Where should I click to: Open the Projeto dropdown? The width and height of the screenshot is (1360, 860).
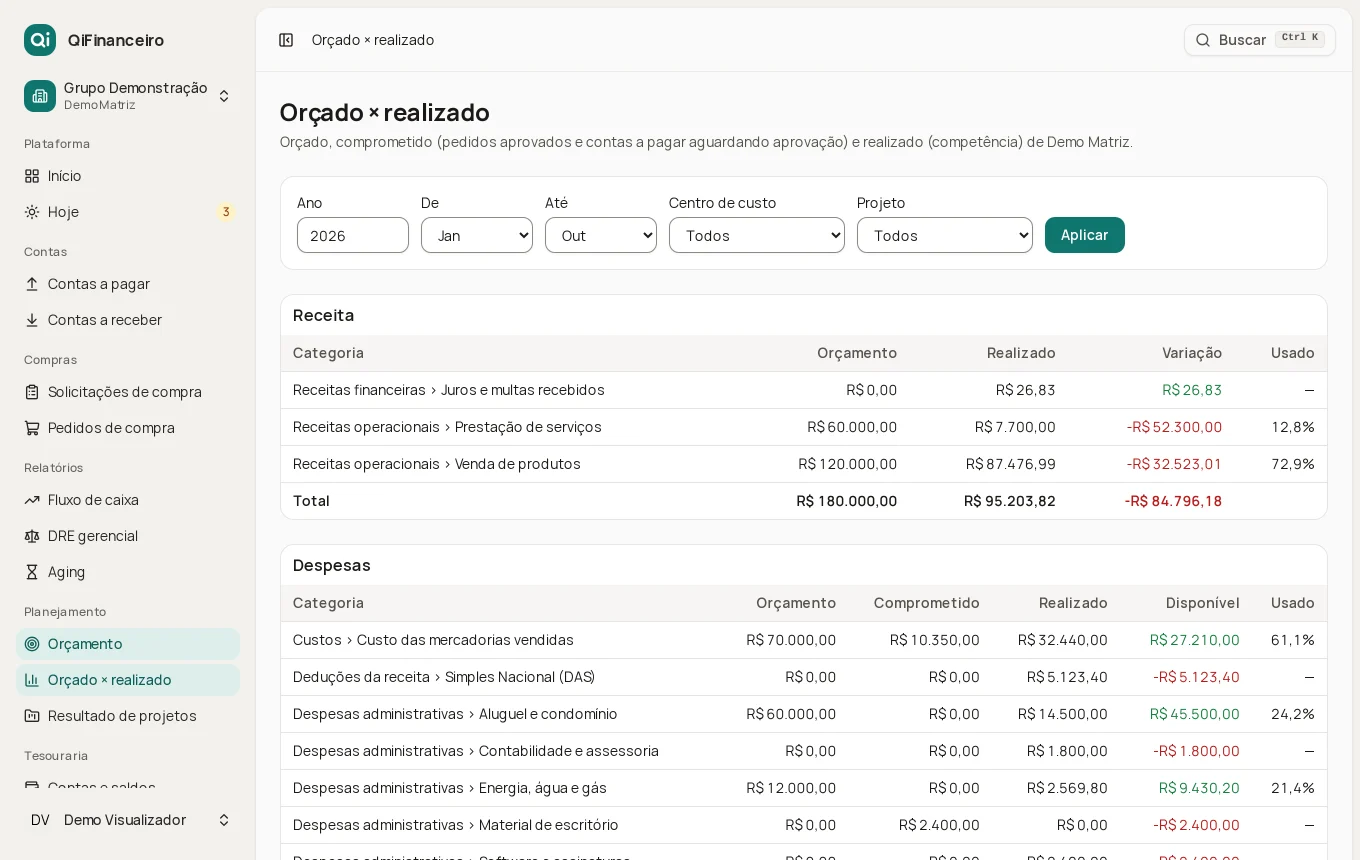[x=945, y=235]
